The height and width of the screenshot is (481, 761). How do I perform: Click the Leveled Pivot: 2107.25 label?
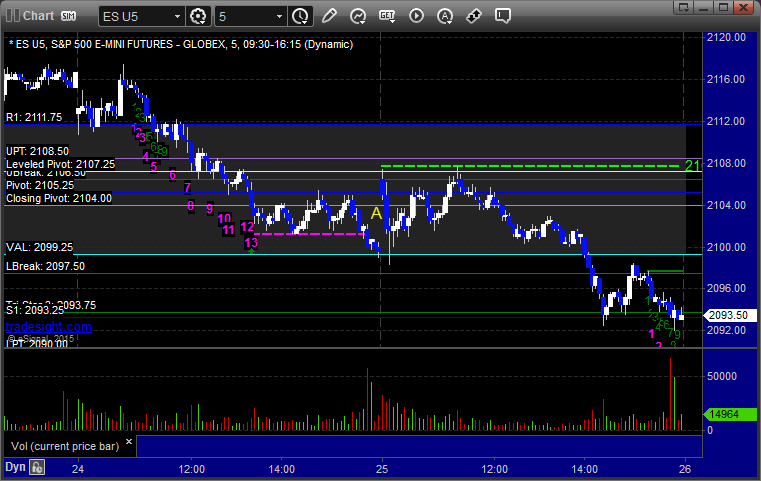[61, 164]
